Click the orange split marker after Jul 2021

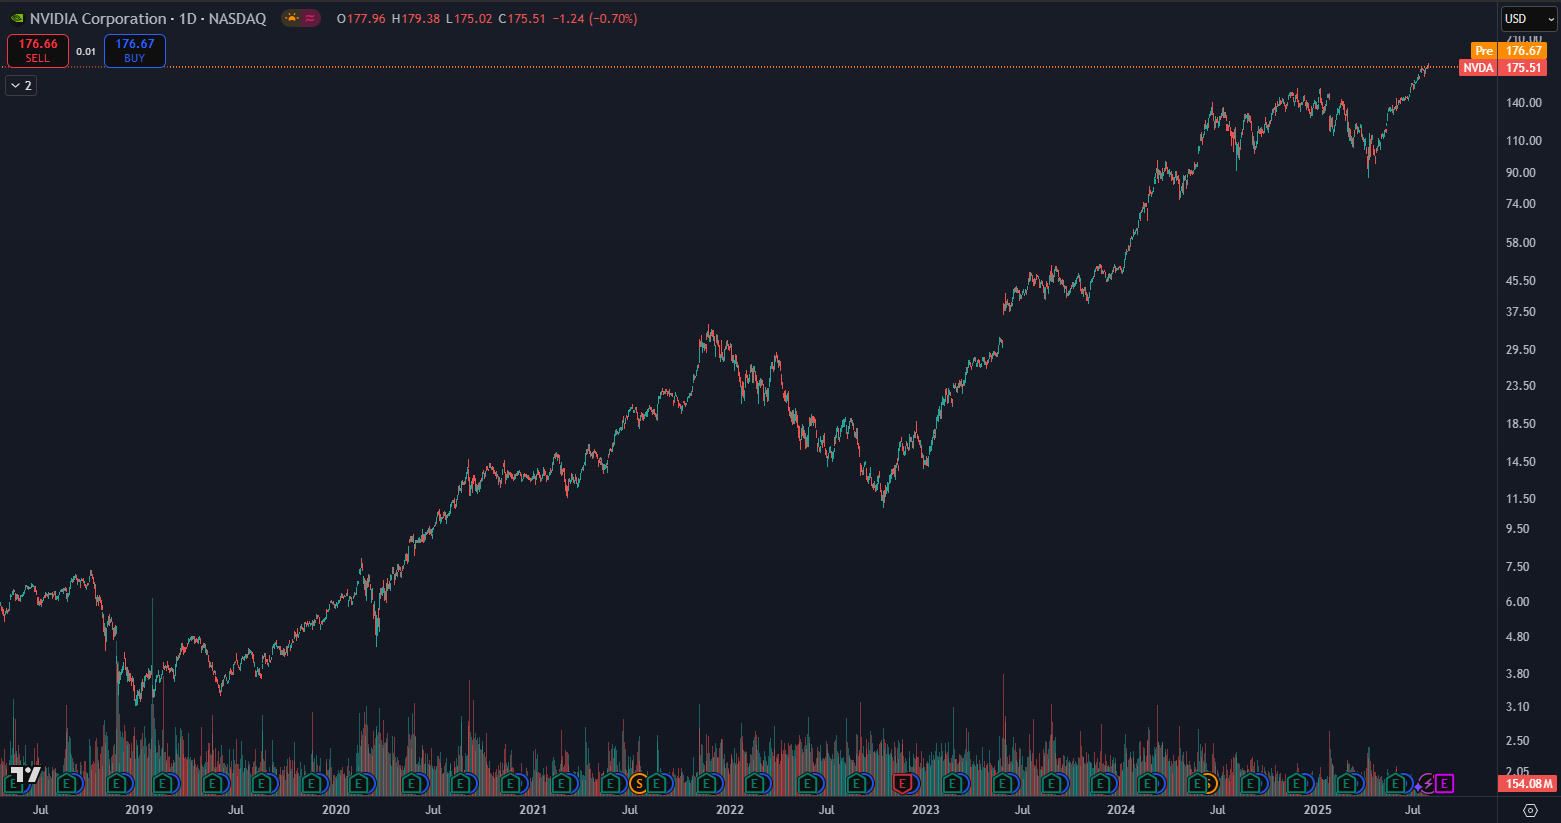click(x=638, y=784)
